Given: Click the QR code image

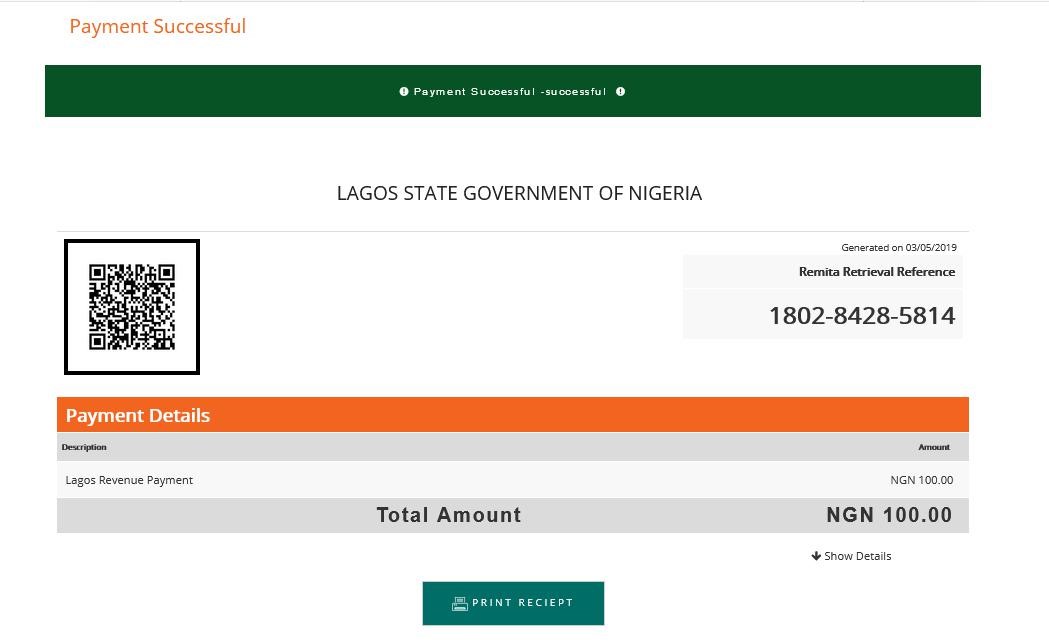Looking at the screenshot, I should tap(132, 307).
